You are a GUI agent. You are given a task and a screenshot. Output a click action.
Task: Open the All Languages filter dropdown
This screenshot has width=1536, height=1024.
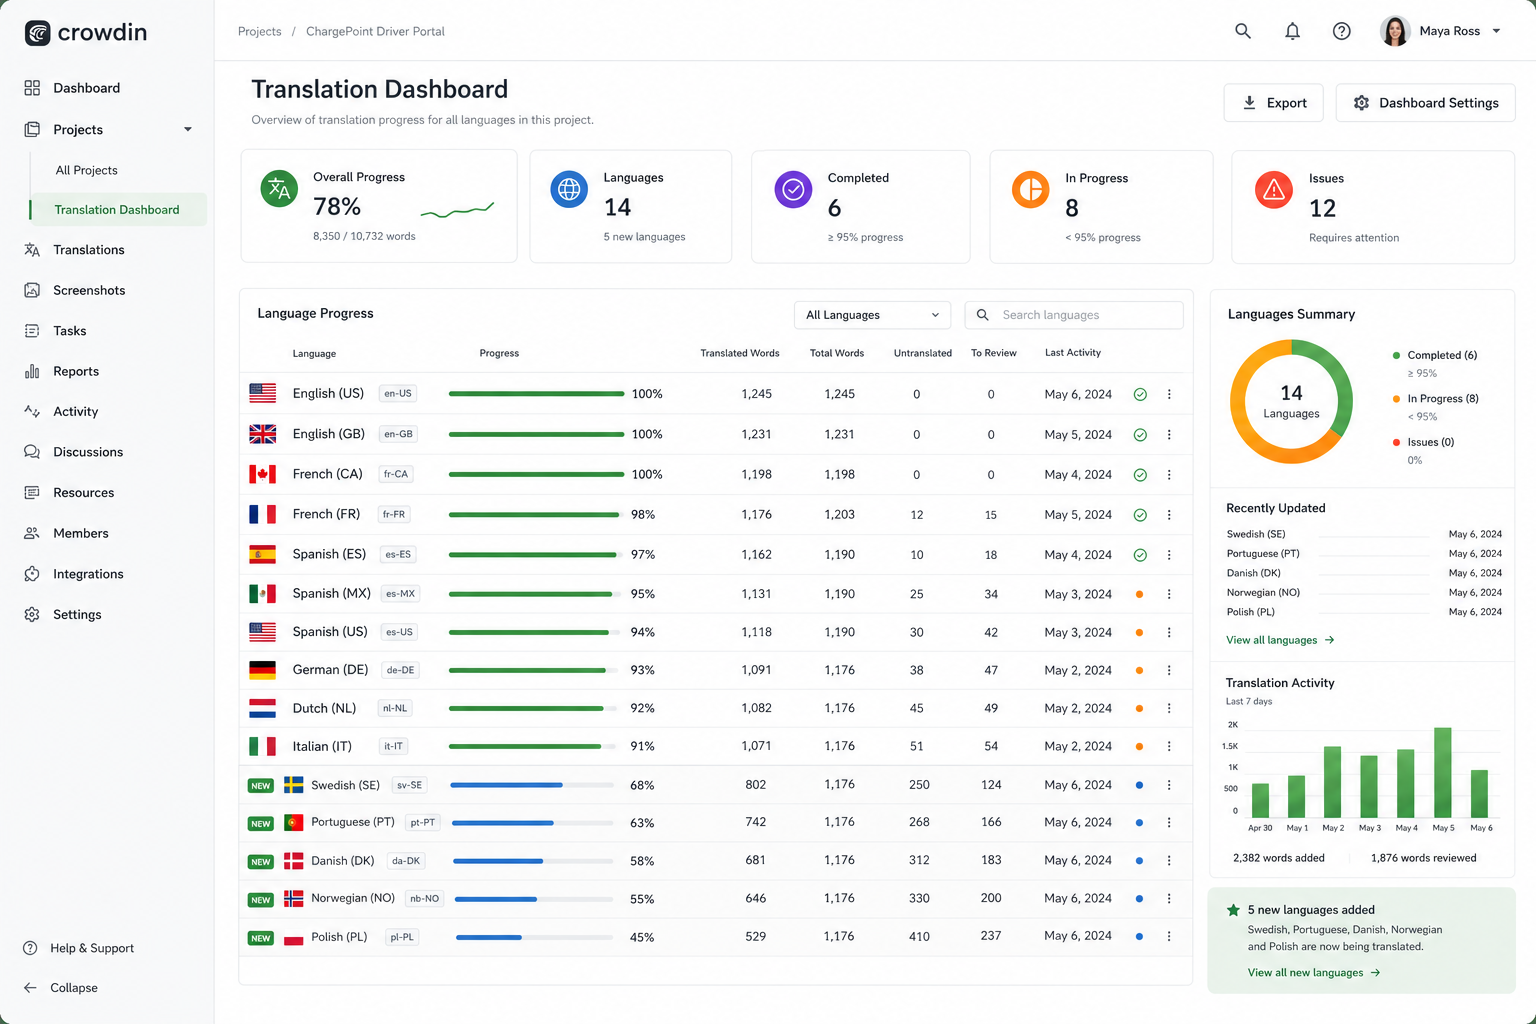pyautogui.click(x=872, y=315)
